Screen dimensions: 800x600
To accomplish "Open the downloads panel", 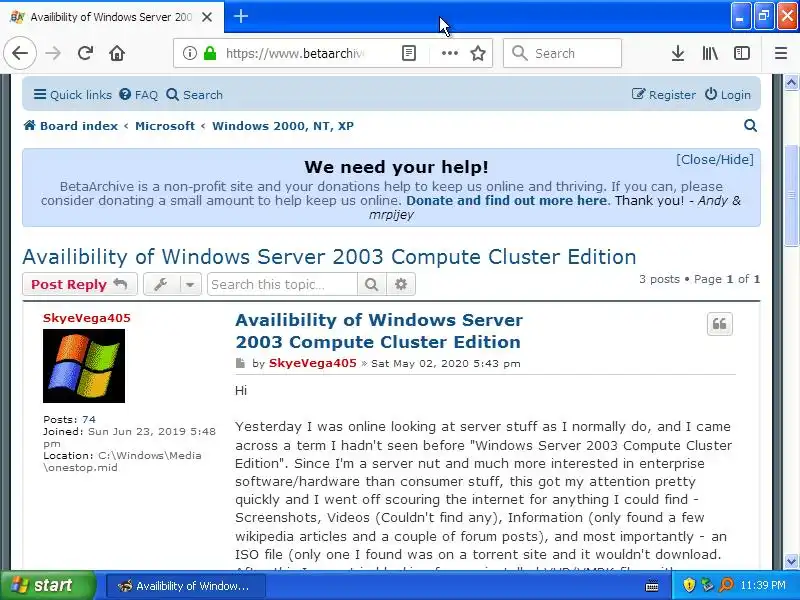I will (x=678, y=53).
